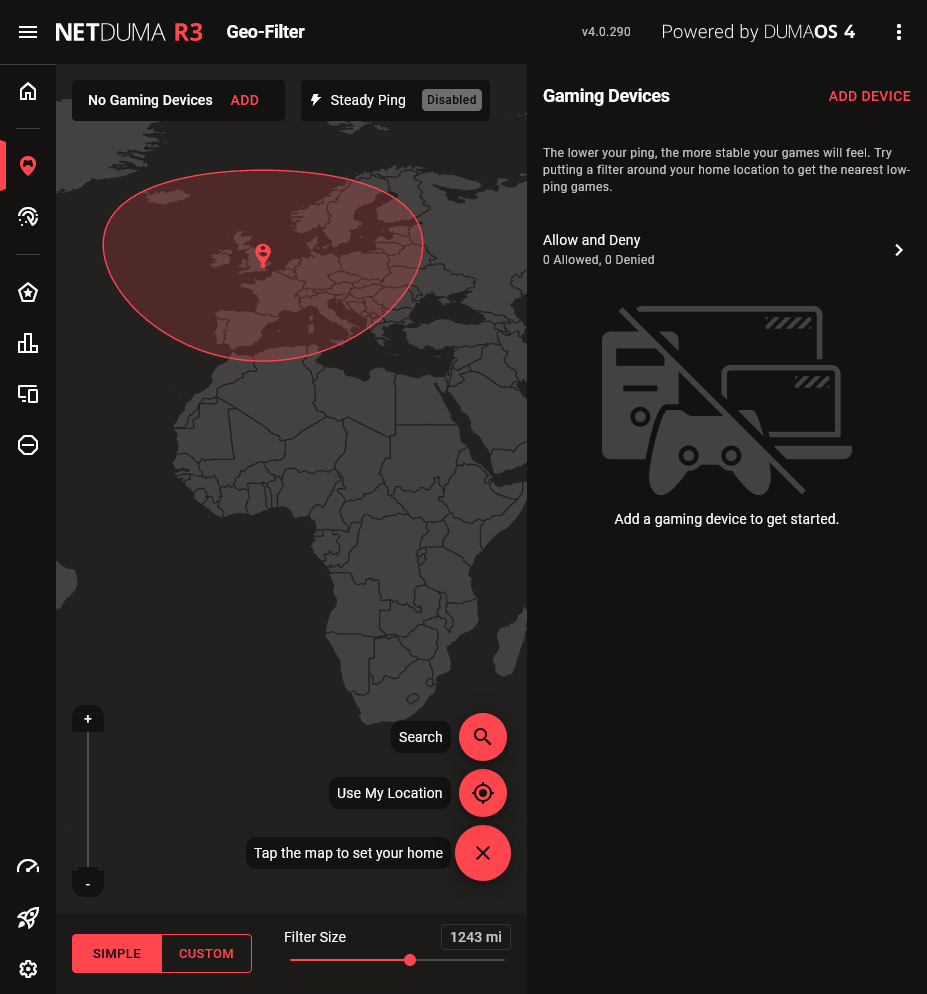Viewport: 927px width, 994px height.
Task: Click ADD next to No Gaming Devices
Action: pyautogui.click(x=244, y=100)
